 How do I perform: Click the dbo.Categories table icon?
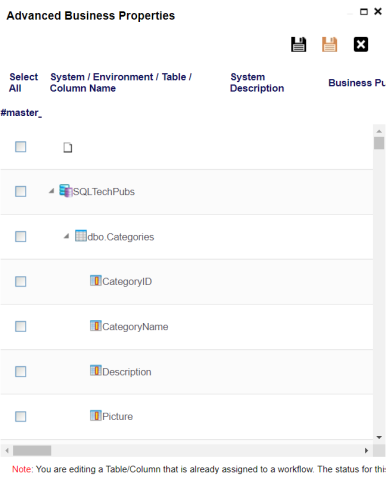[81, 236]
